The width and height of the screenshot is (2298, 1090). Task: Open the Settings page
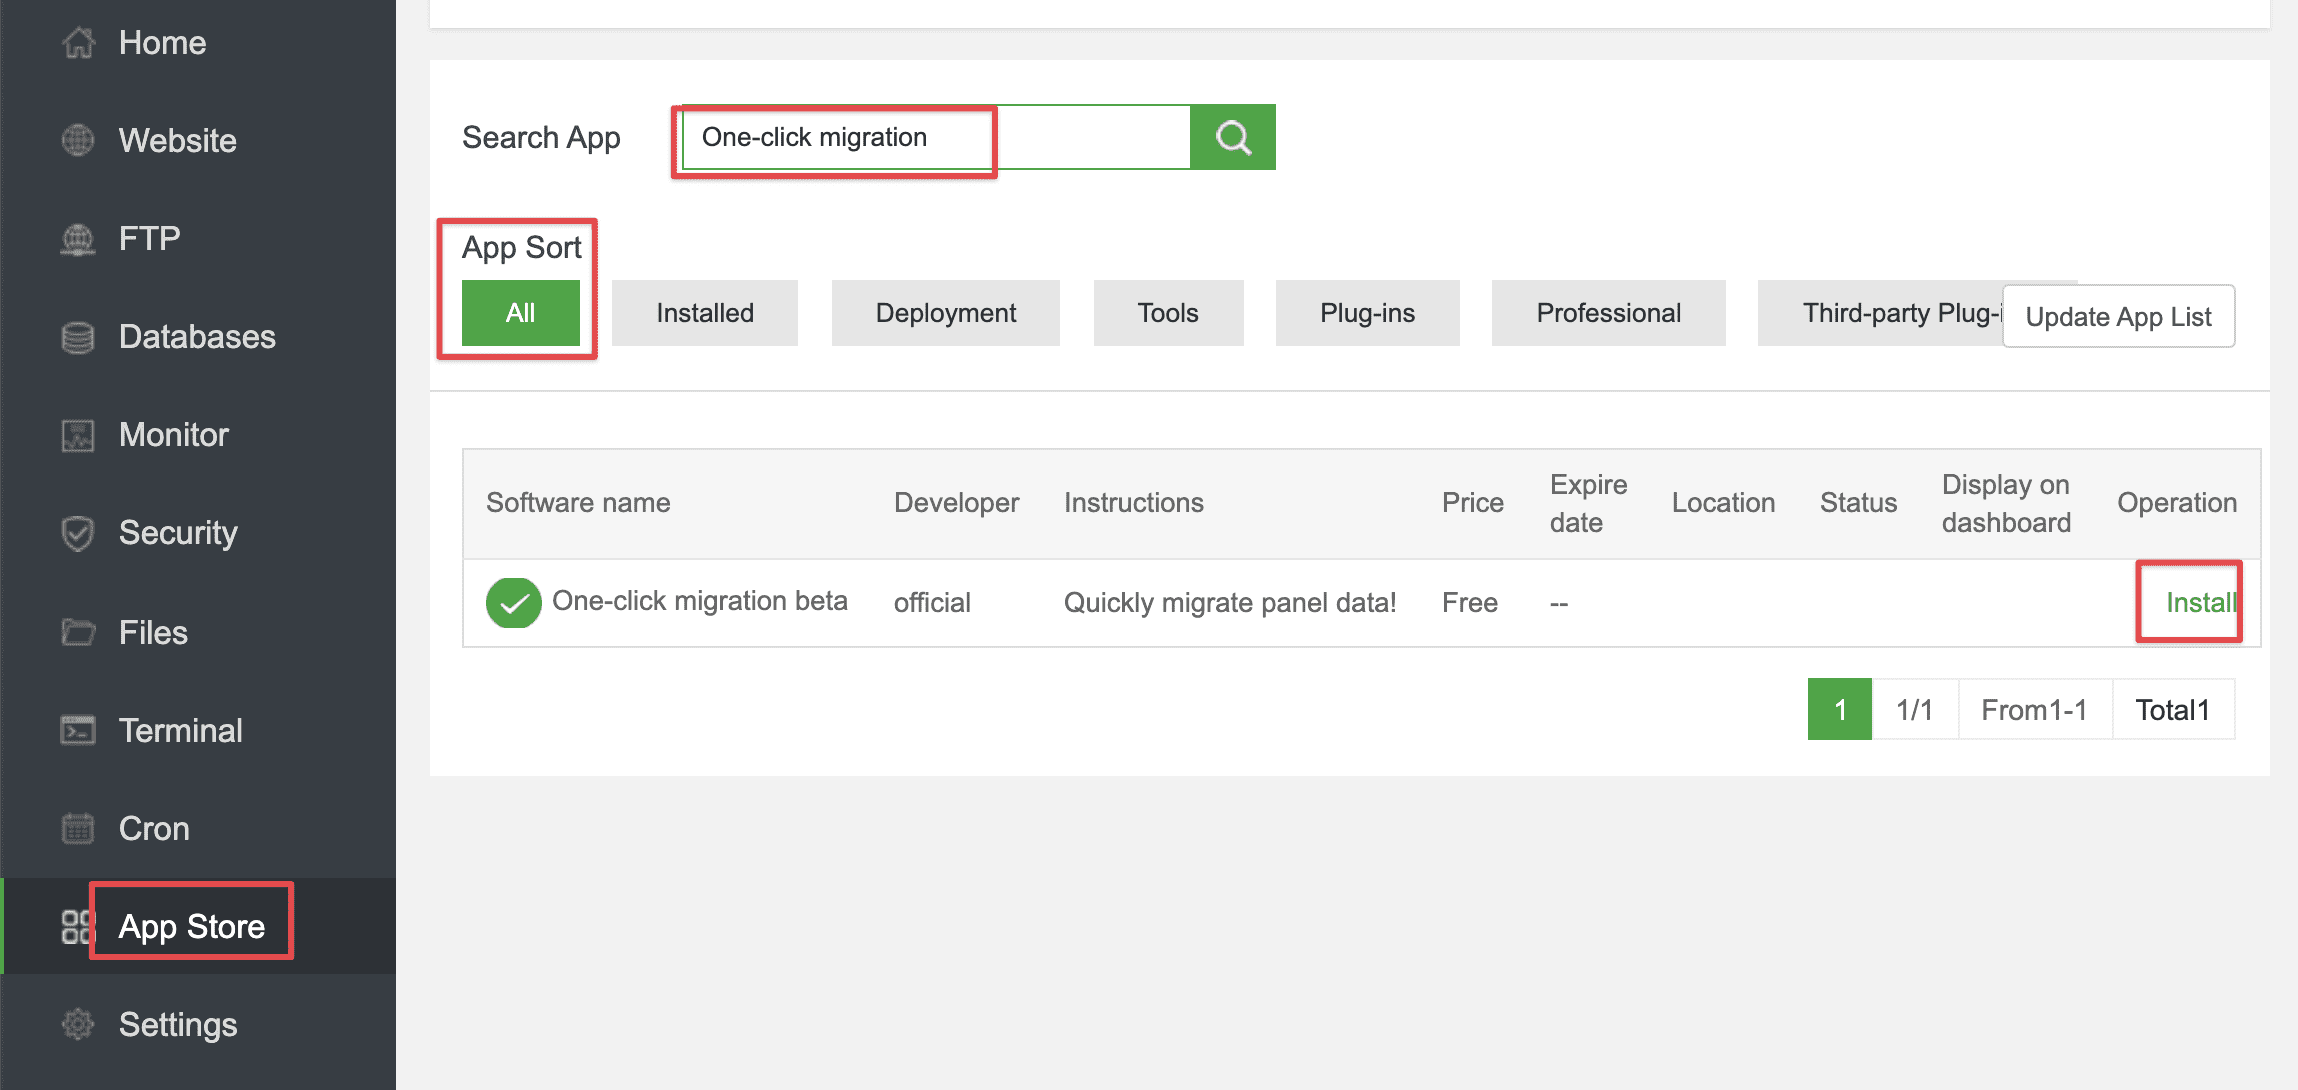tap(177, 1024)
